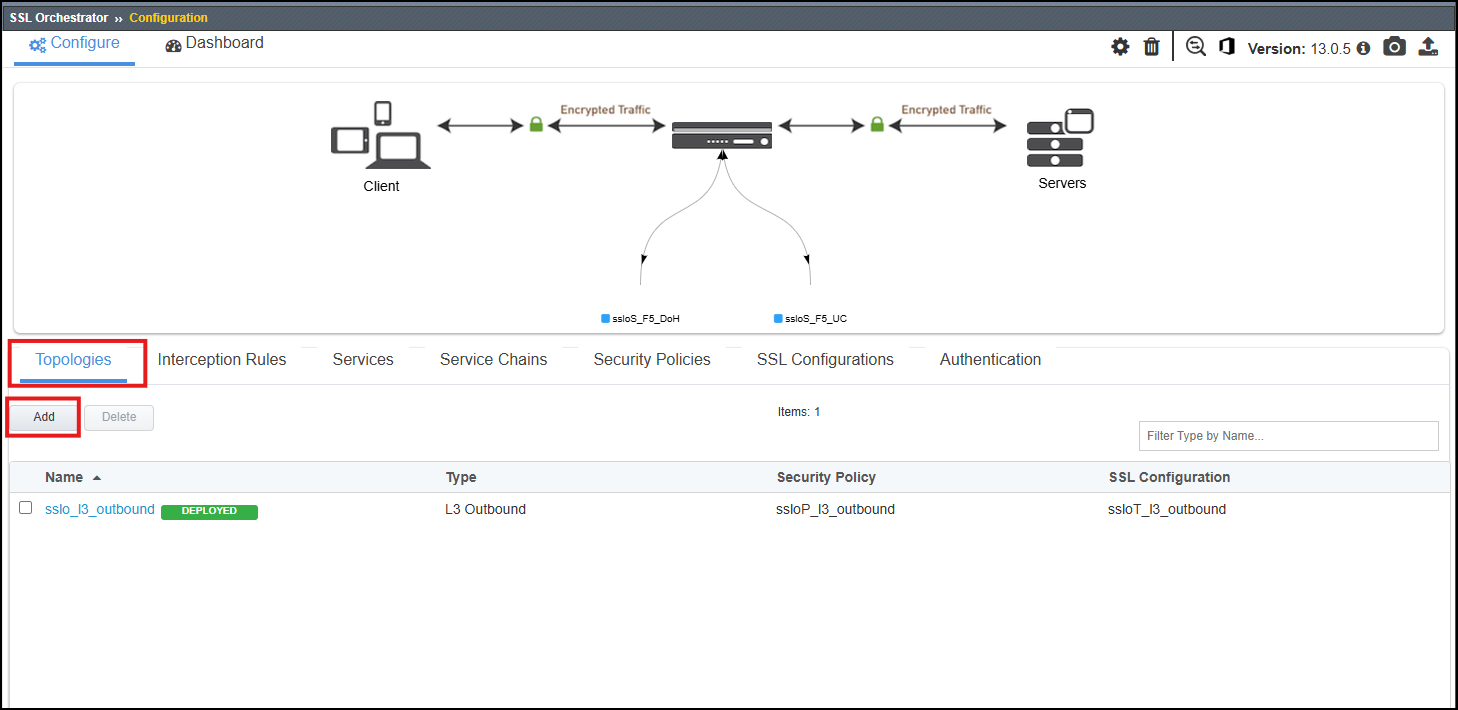Click the Add button
This screenshot has width=1458, height=710.
coord(44,417)
